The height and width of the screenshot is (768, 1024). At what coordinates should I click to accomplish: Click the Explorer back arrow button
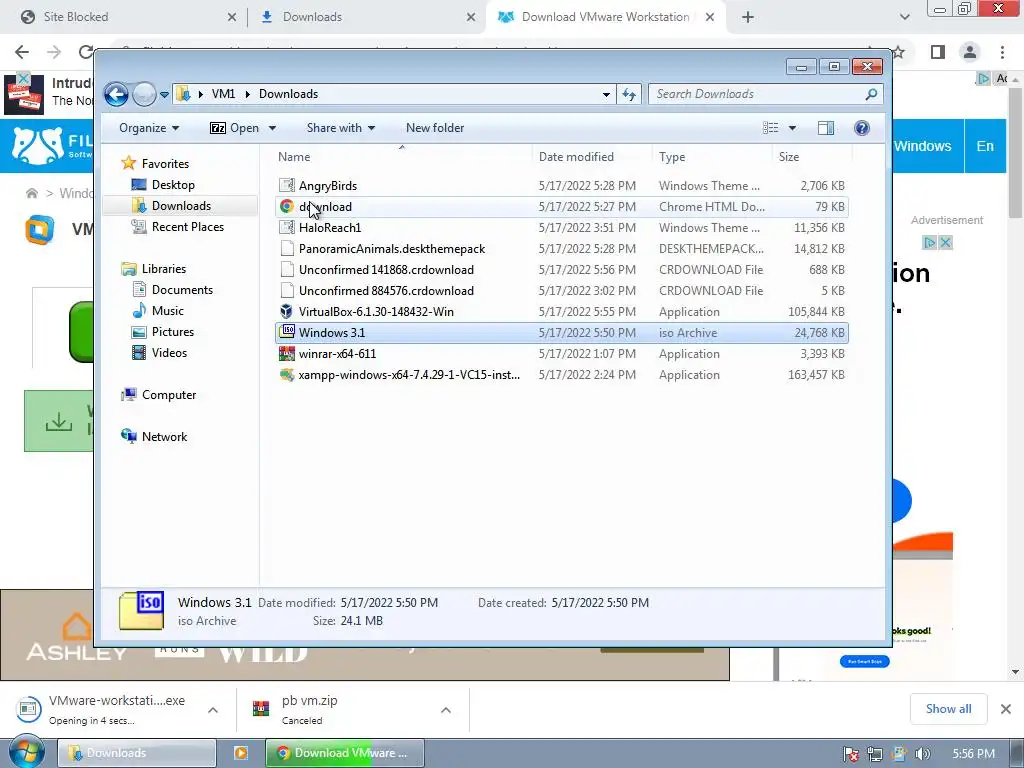click(x=116, y=95)
